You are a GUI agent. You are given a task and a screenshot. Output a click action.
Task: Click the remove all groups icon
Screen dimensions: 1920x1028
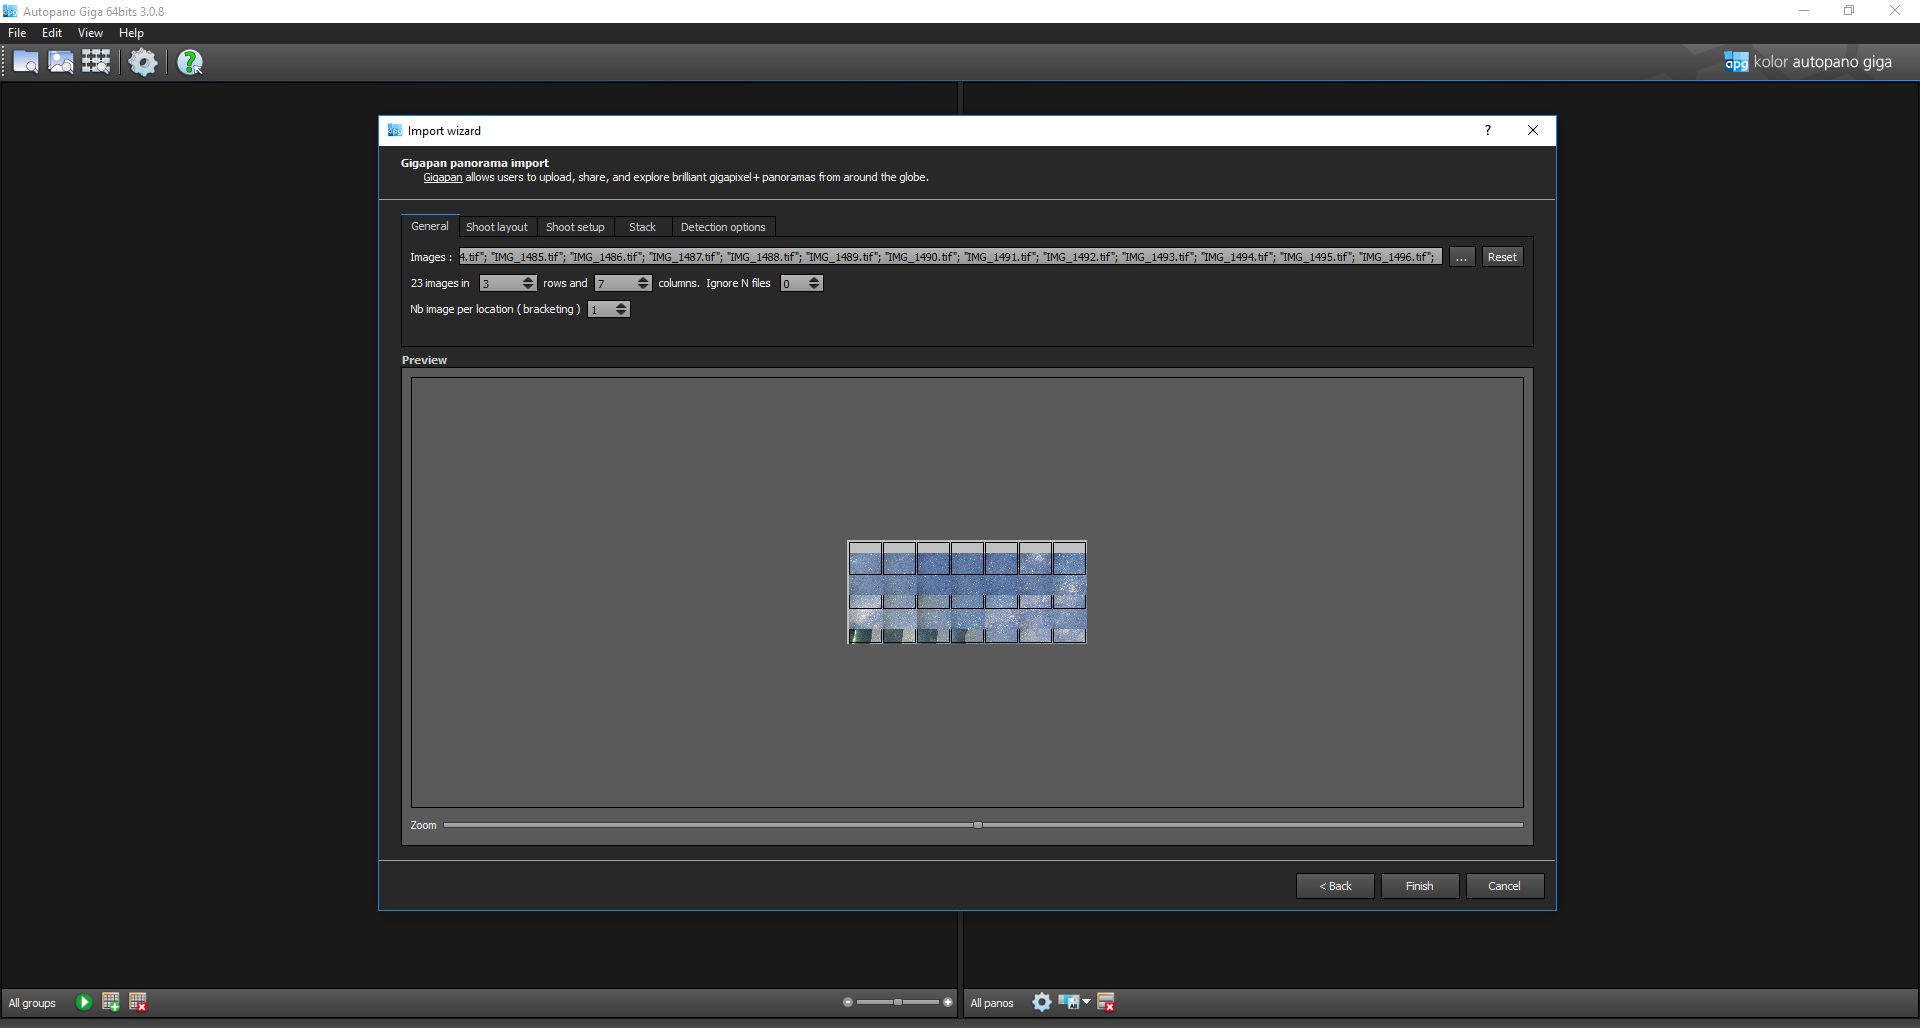click(x=138, y=1002)
